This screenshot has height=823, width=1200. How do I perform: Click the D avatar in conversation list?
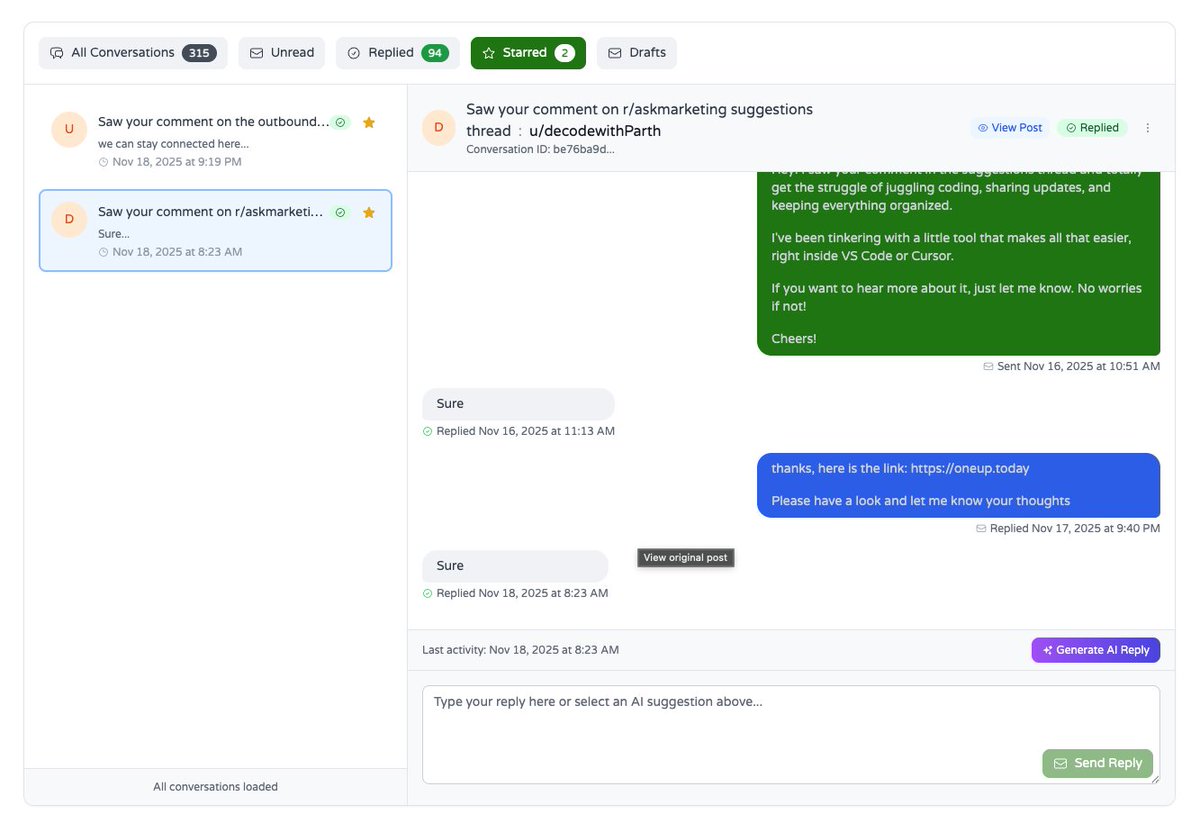69,219
